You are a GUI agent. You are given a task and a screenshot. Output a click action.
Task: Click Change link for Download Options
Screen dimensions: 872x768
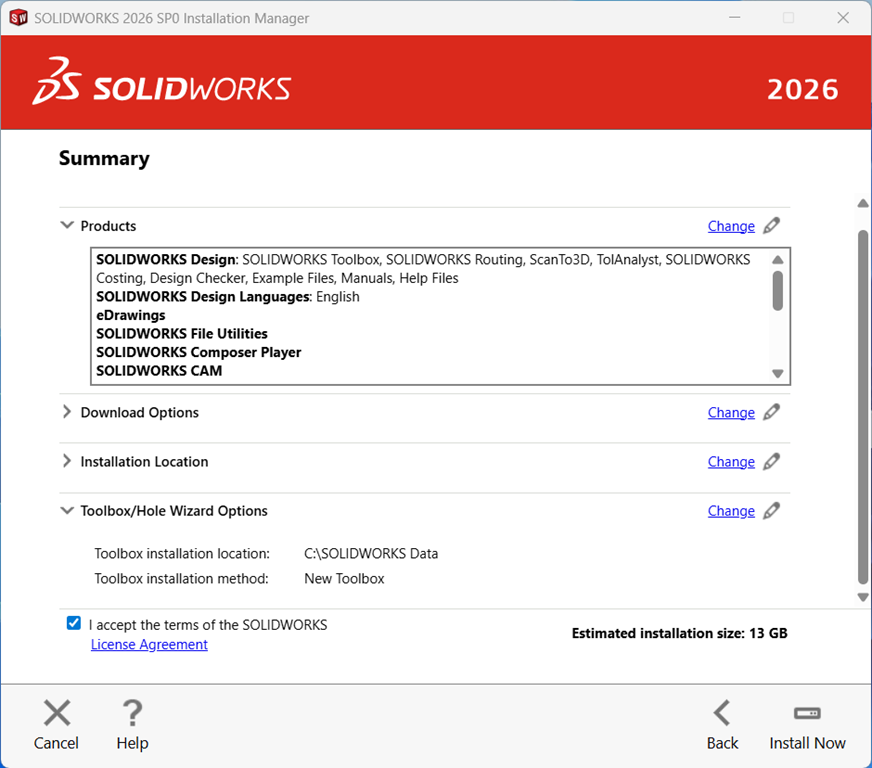(731, 412)
